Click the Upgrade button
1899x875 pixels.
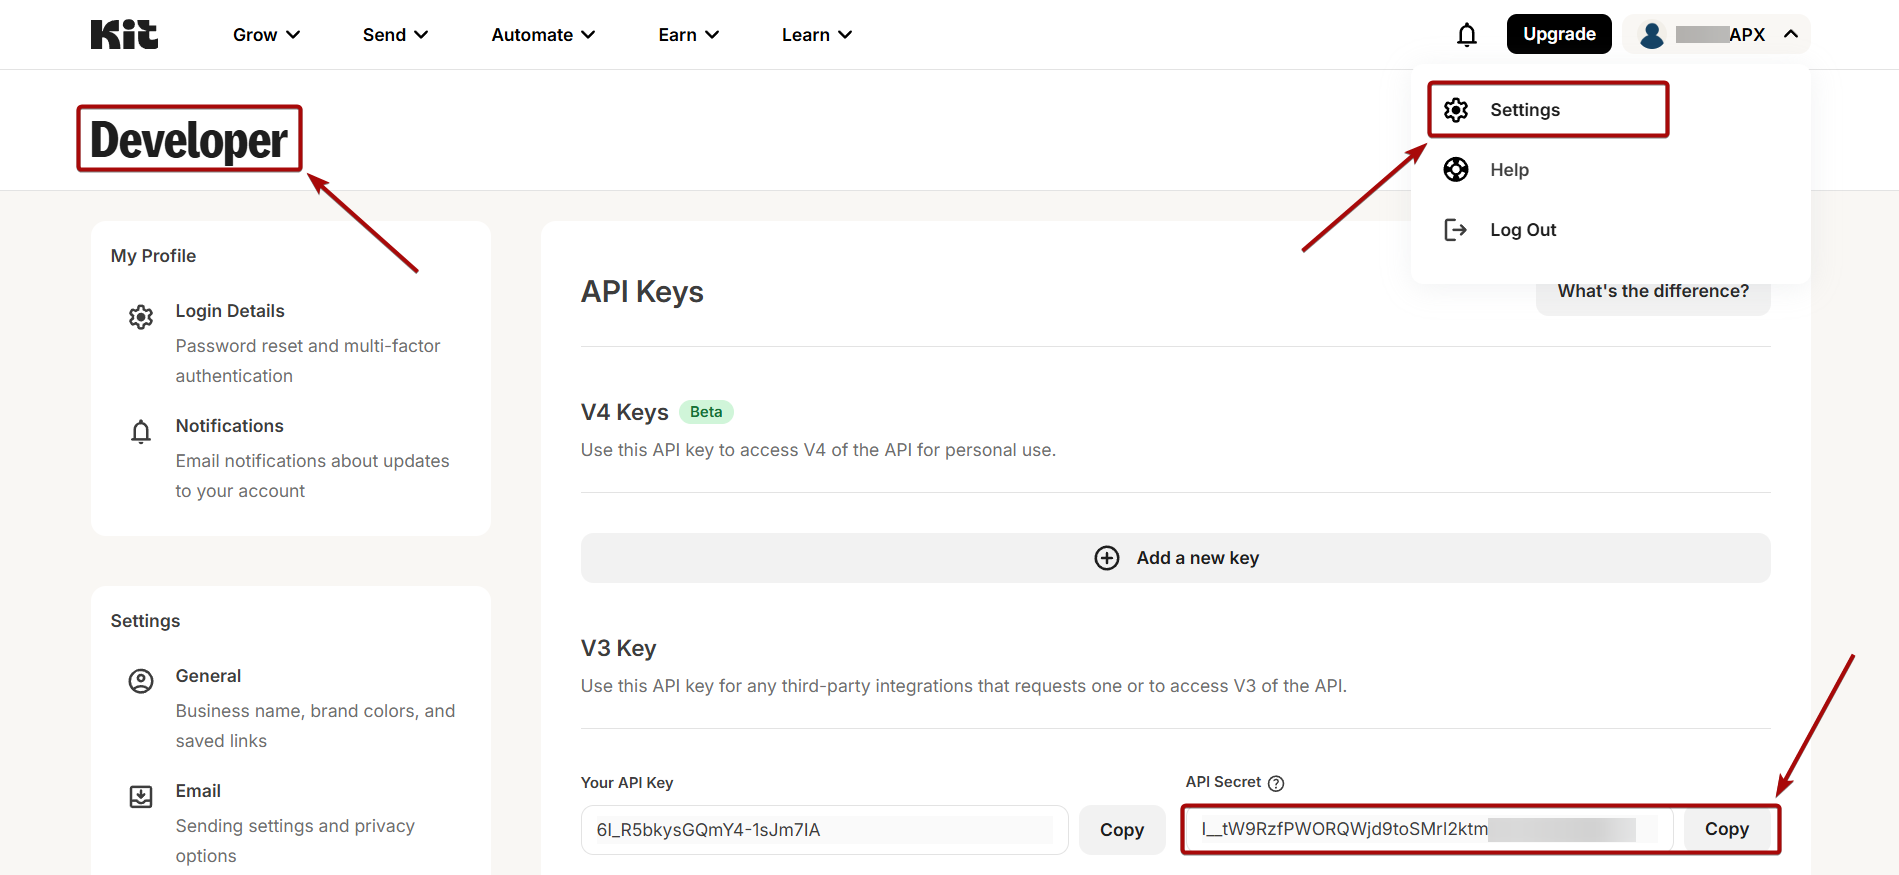[1559, 34]
